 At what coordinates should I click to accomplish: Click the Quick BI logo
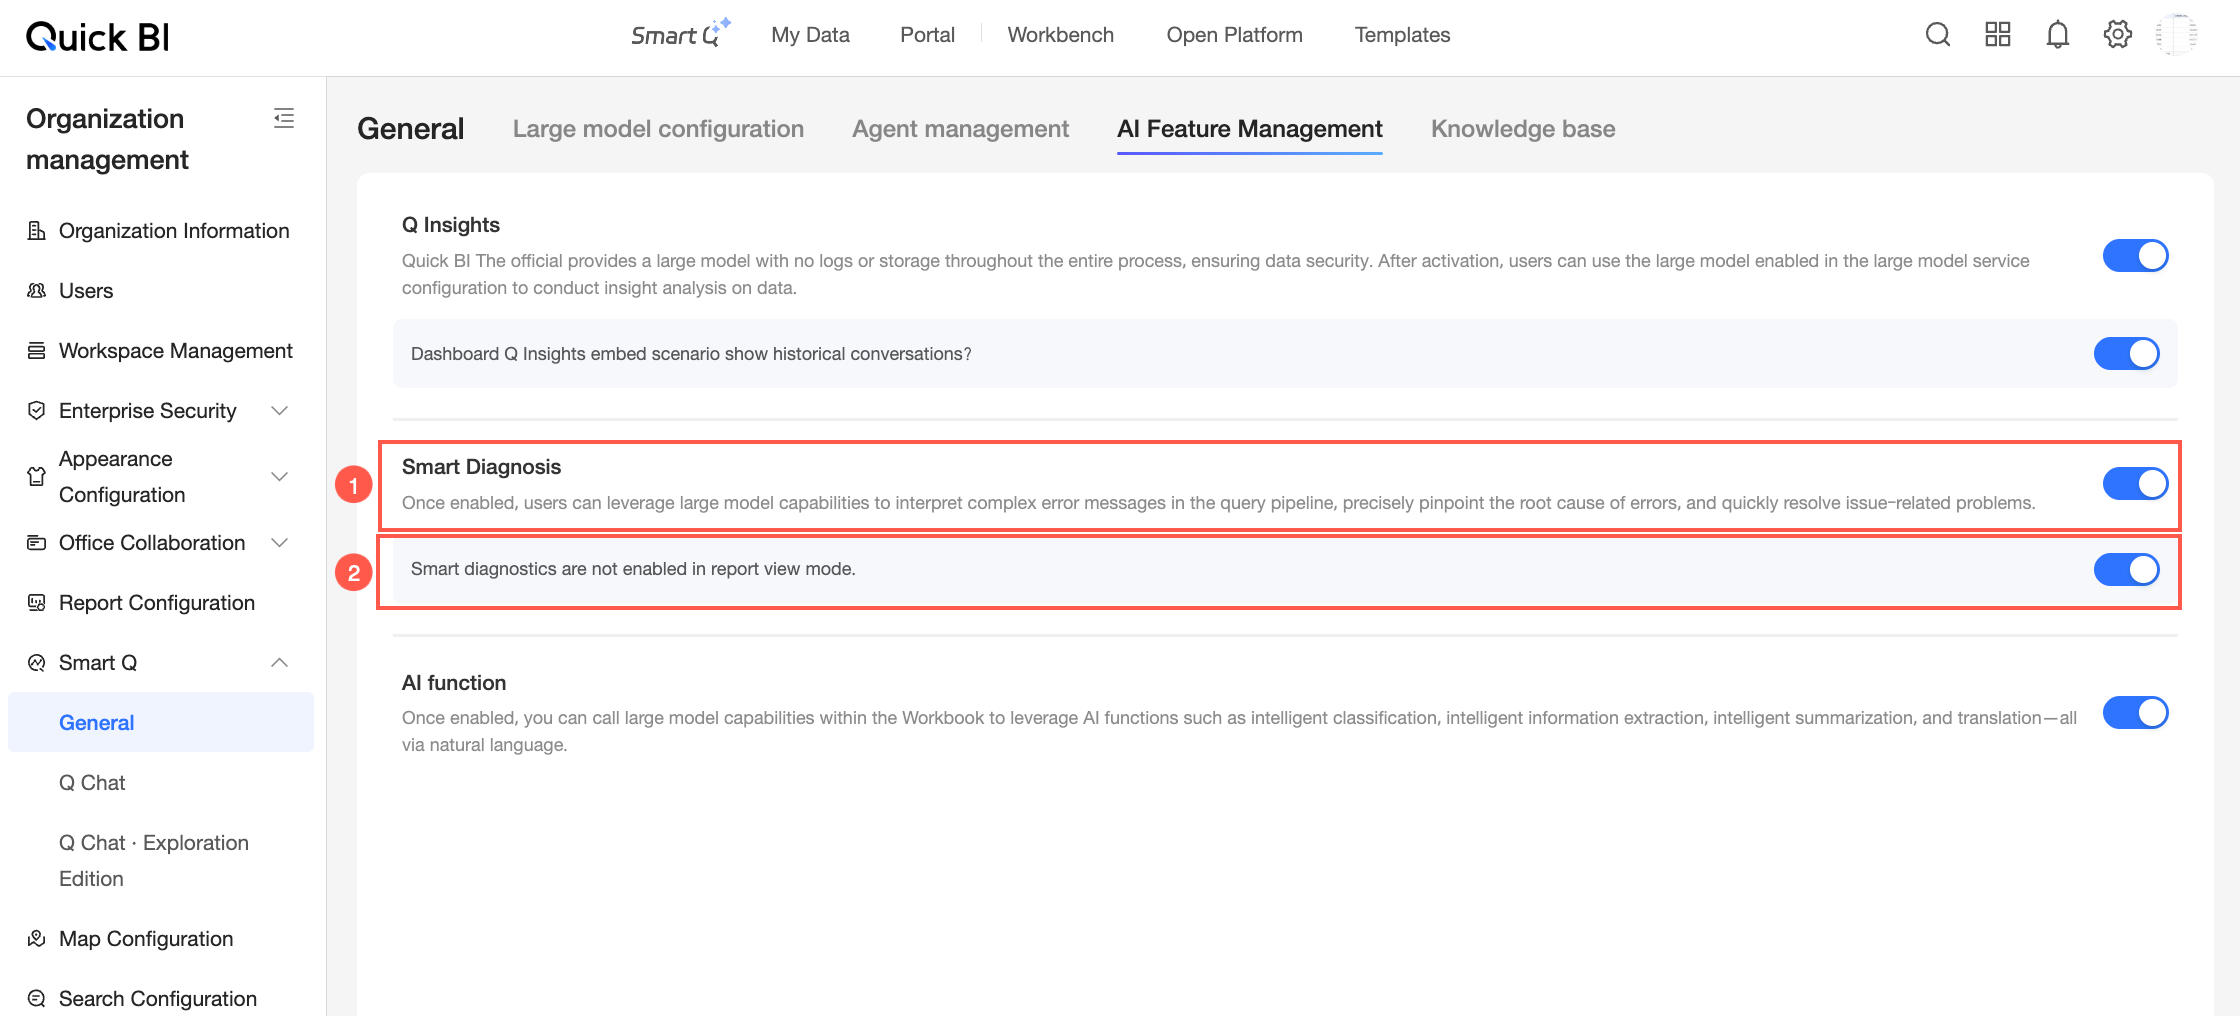click(97, 37)
